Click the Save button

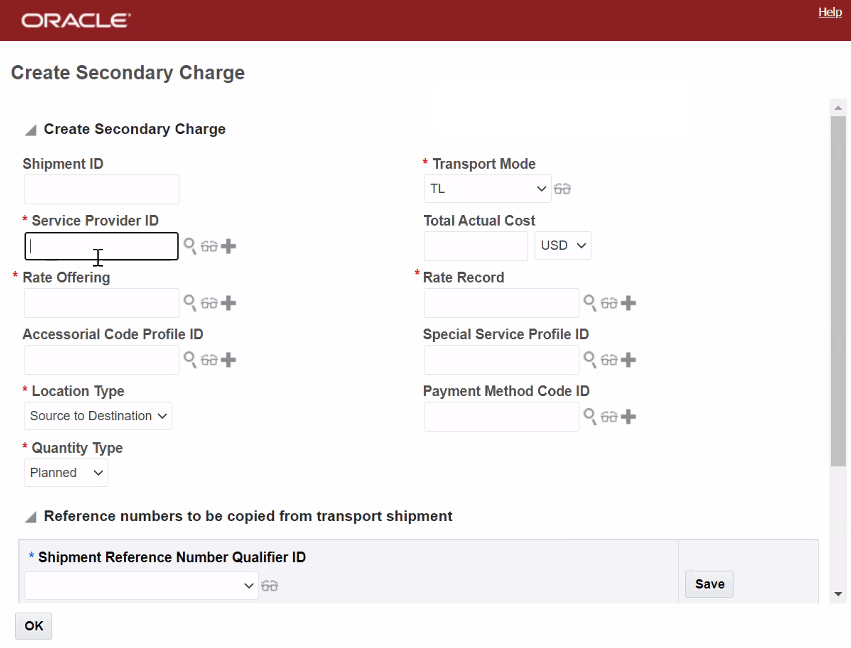[709, 584]
